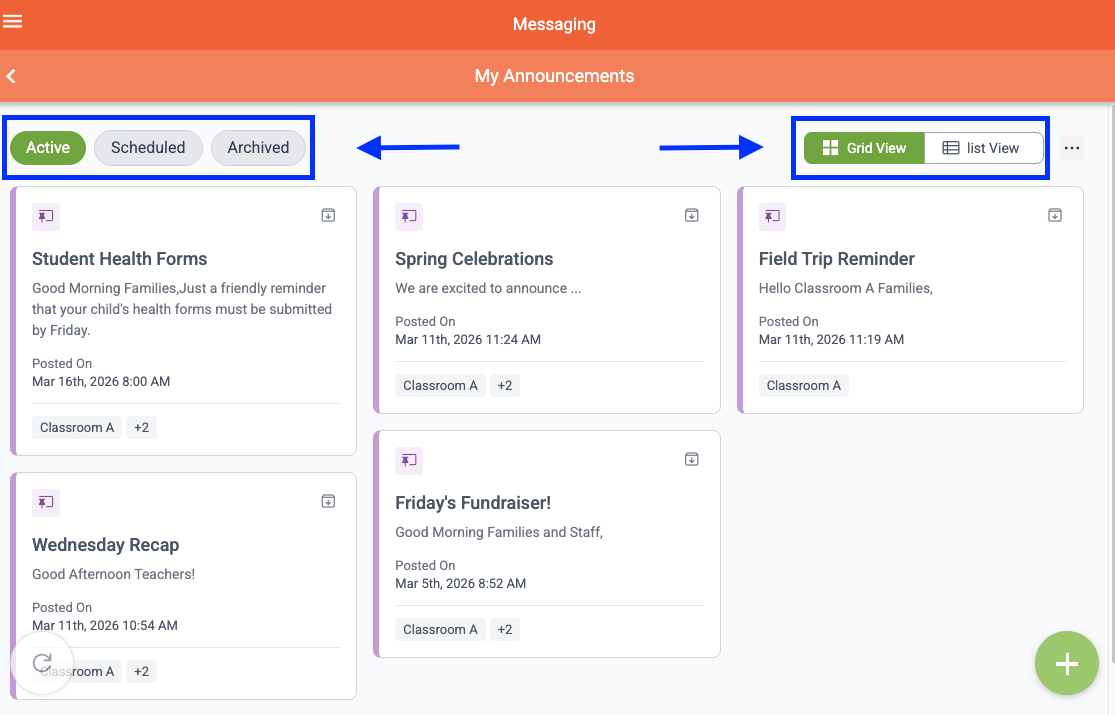Open the Wednesday Recap announcement card
This screenshot has height=715, width=1115.
[106, 545]
